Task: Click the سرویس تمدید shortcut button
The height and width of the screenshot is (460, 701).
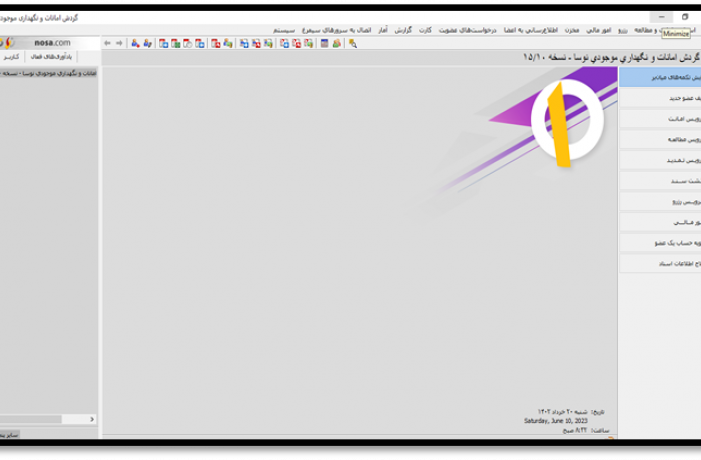Action: click(x=660, y=160)
